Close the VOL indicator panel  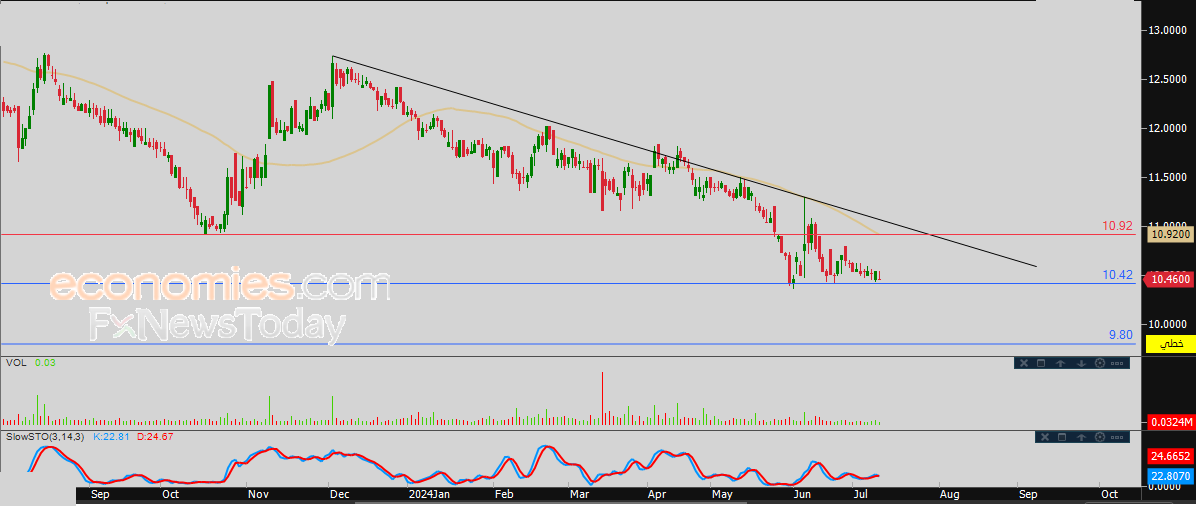coord(1024,363)
